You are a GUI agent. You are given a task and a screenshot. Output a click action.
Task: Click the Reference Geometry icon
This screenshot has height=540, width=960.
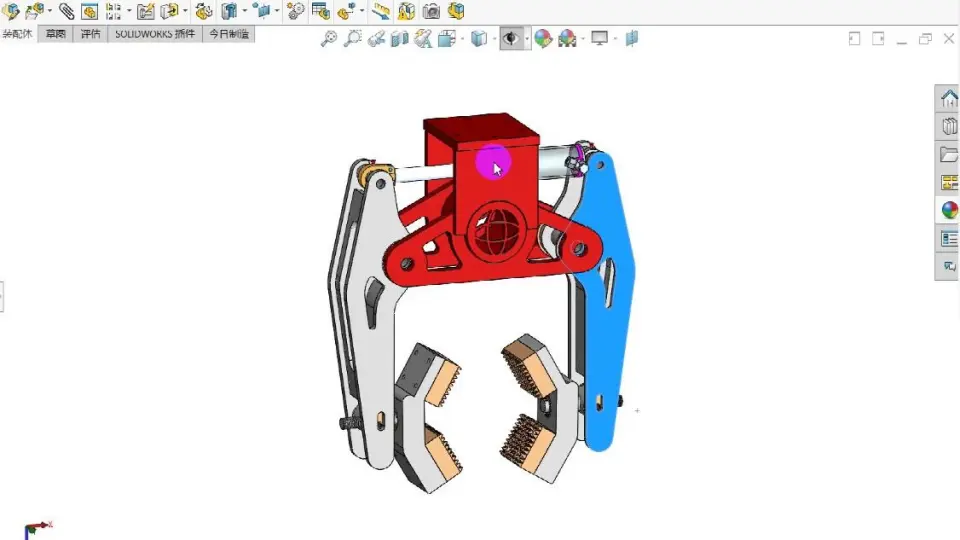(x=261, y=10)
